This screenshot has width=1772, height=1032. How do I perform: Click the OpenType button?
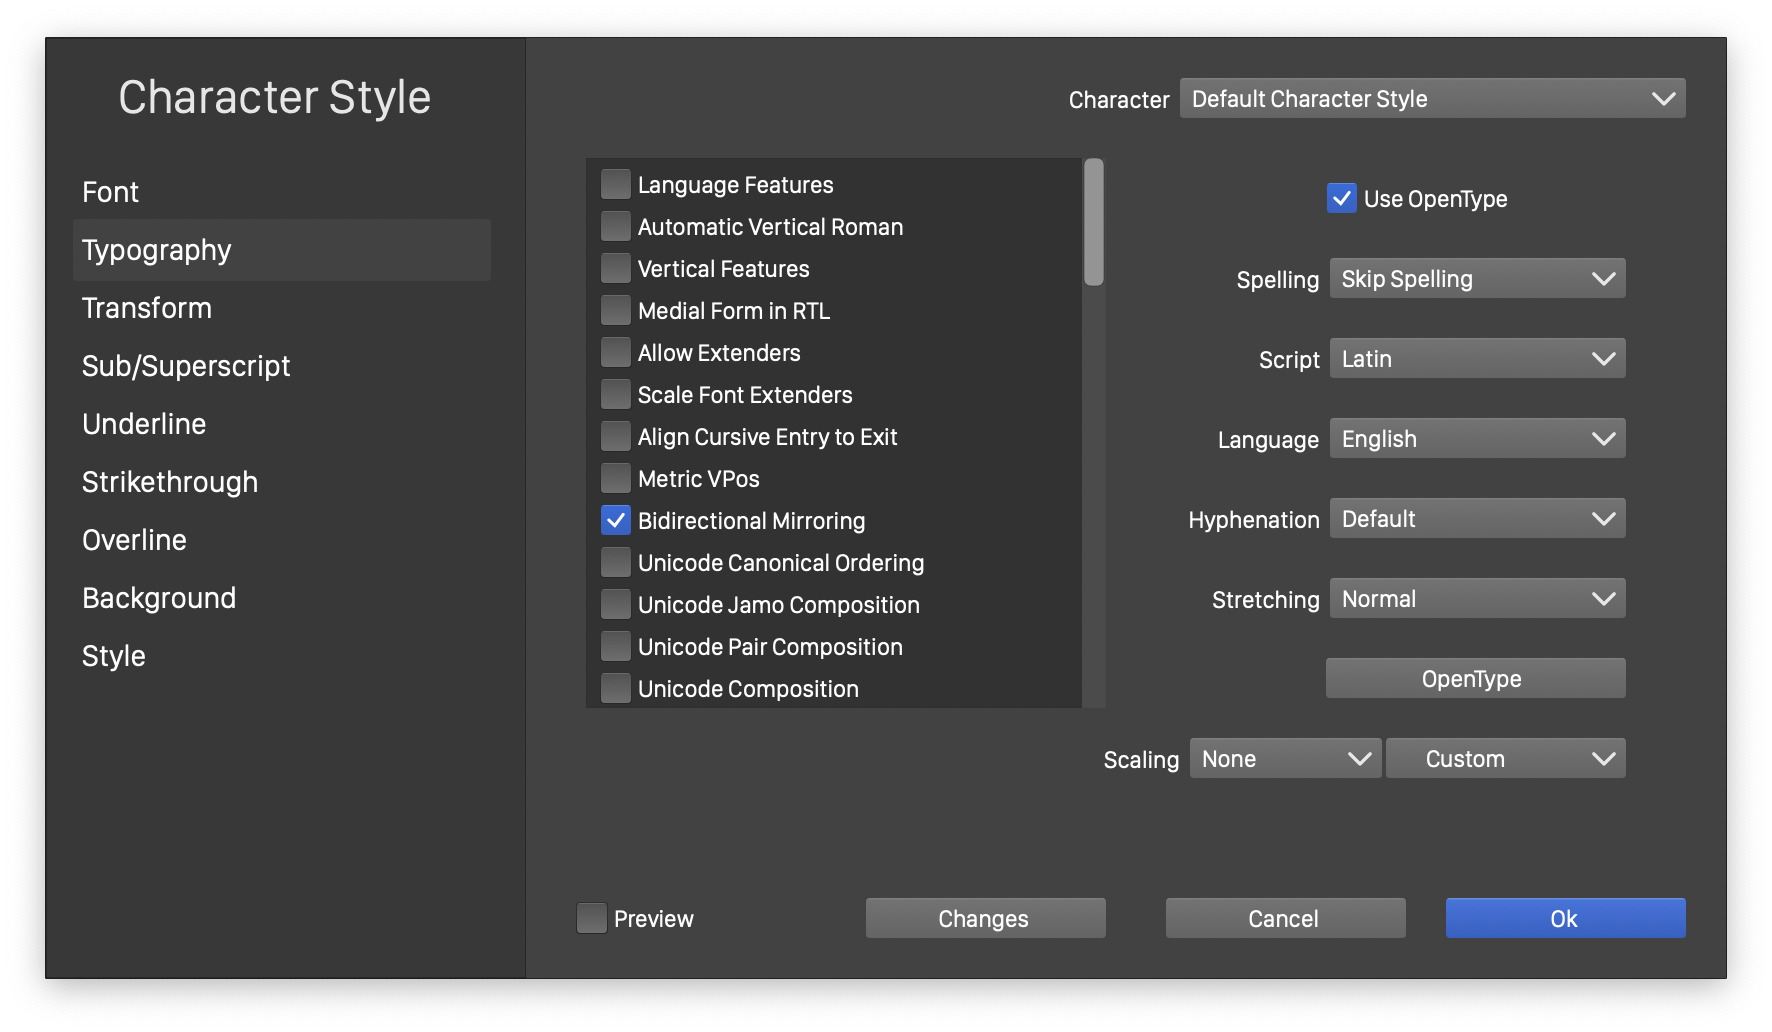pos(1475,679)
